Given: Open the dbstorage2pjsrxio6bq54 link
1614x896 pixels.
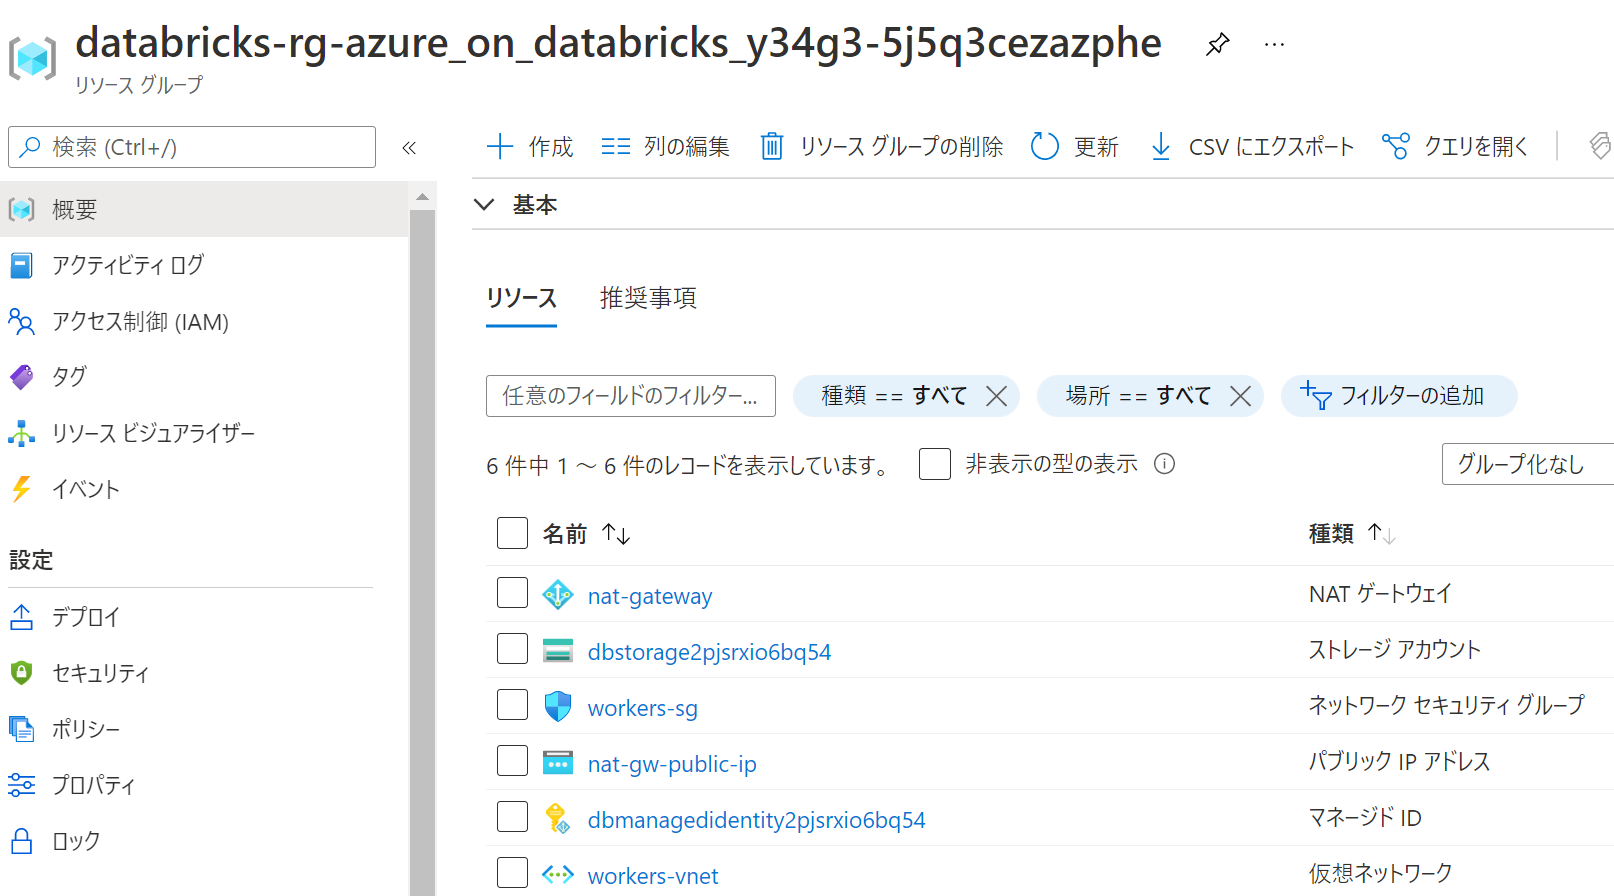Looking at the screenshot, I should [709, 652].
